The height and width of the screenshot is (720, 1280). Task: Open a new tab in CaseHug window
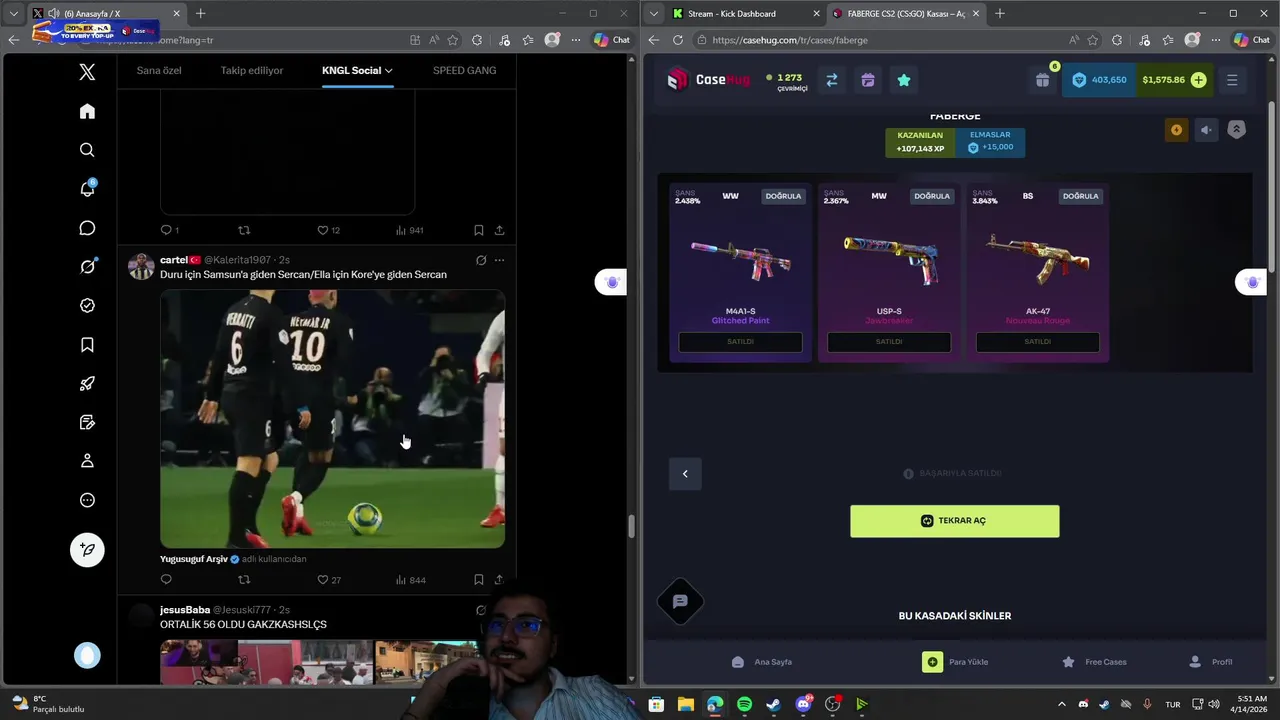(x=1000, y=14)
